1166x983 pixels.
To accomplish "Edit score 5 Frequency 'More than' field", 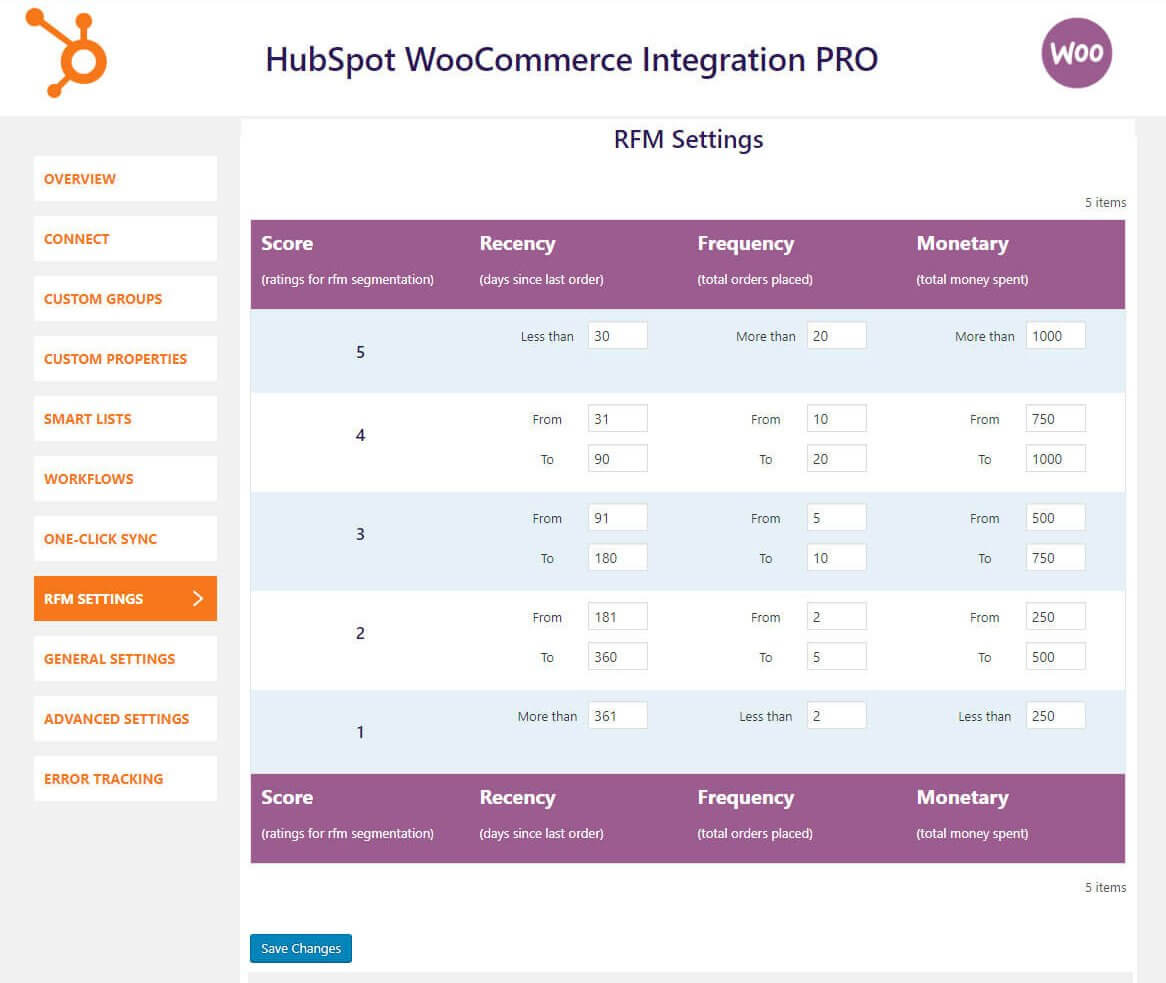I will (836, 335).
